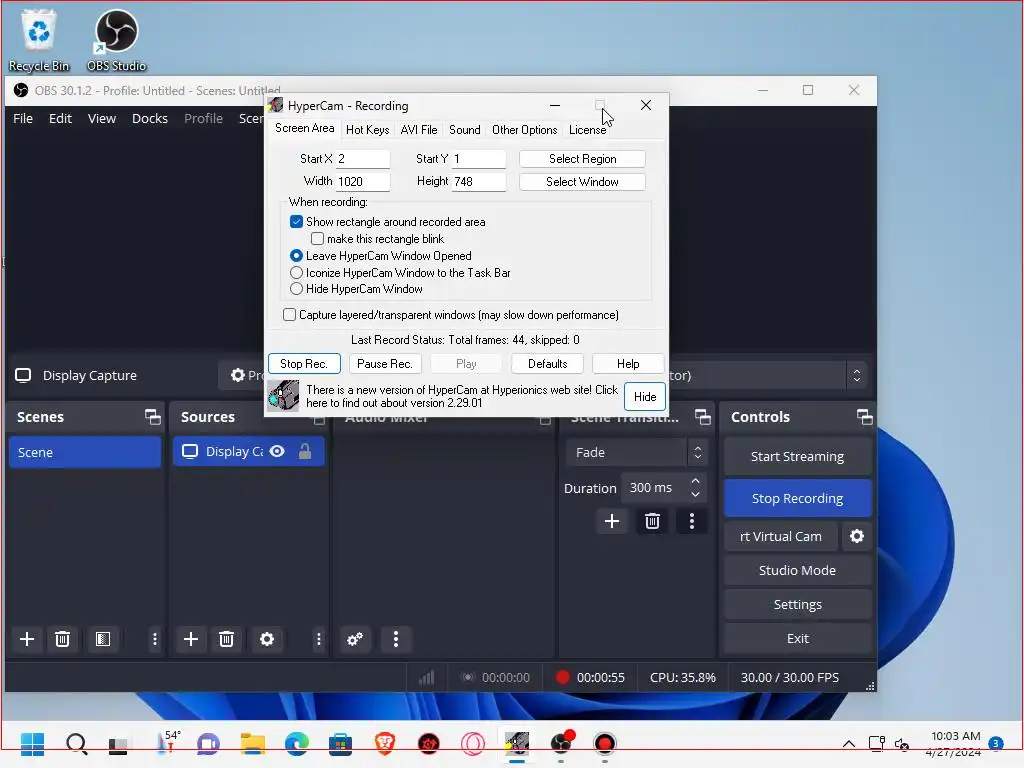The image size is (1024, 768).
Task: Click the HyperCam icon in the taskbar
Action: [x=517, y=743]
